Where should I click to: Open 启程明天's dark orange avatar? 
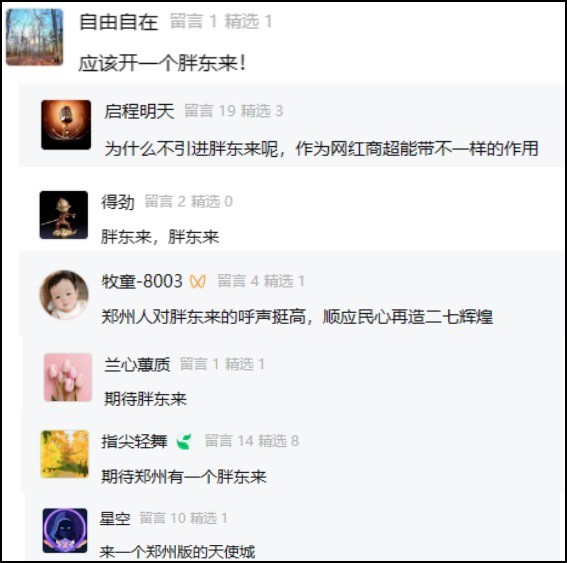pos(66,125)
